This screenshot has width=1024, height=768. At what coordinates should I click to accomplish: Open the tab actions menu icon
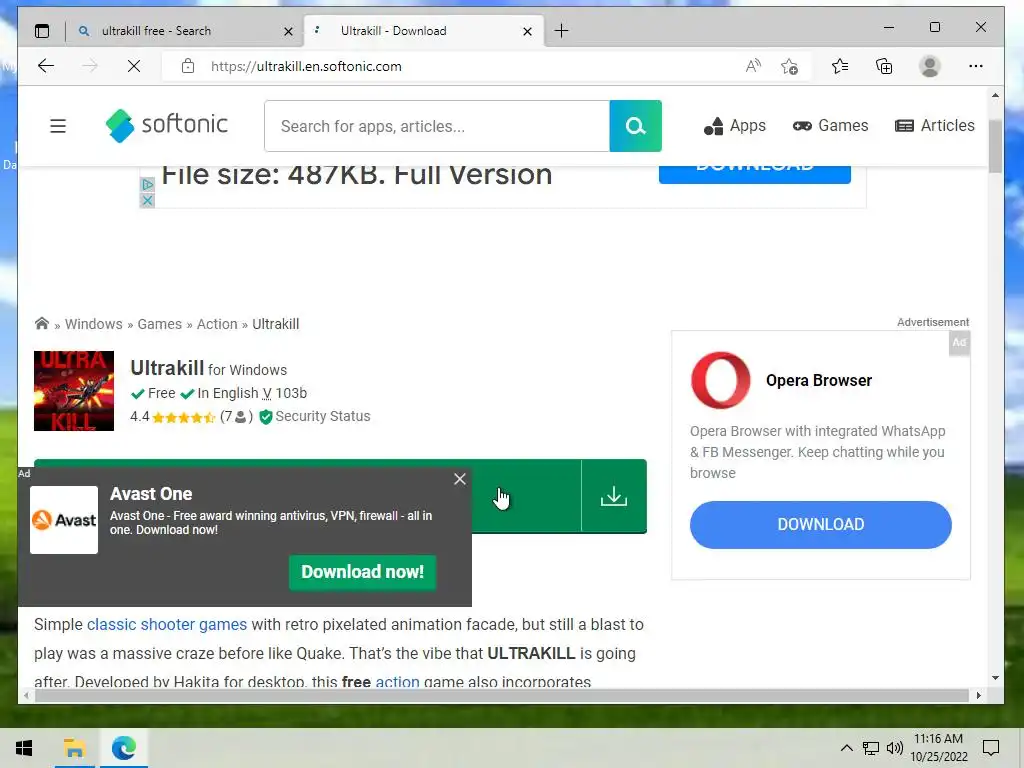pyautogui.click(x=42, y=31)
